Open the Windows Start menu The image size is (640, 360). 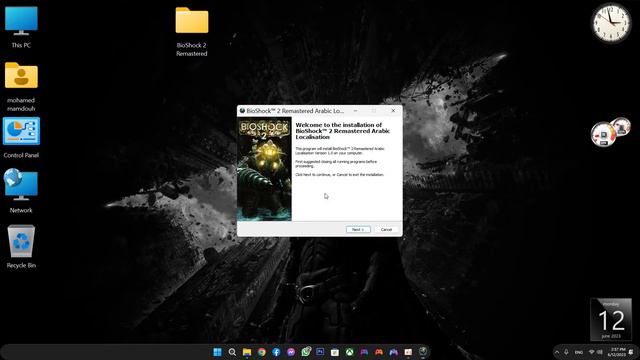pos(218,352)
